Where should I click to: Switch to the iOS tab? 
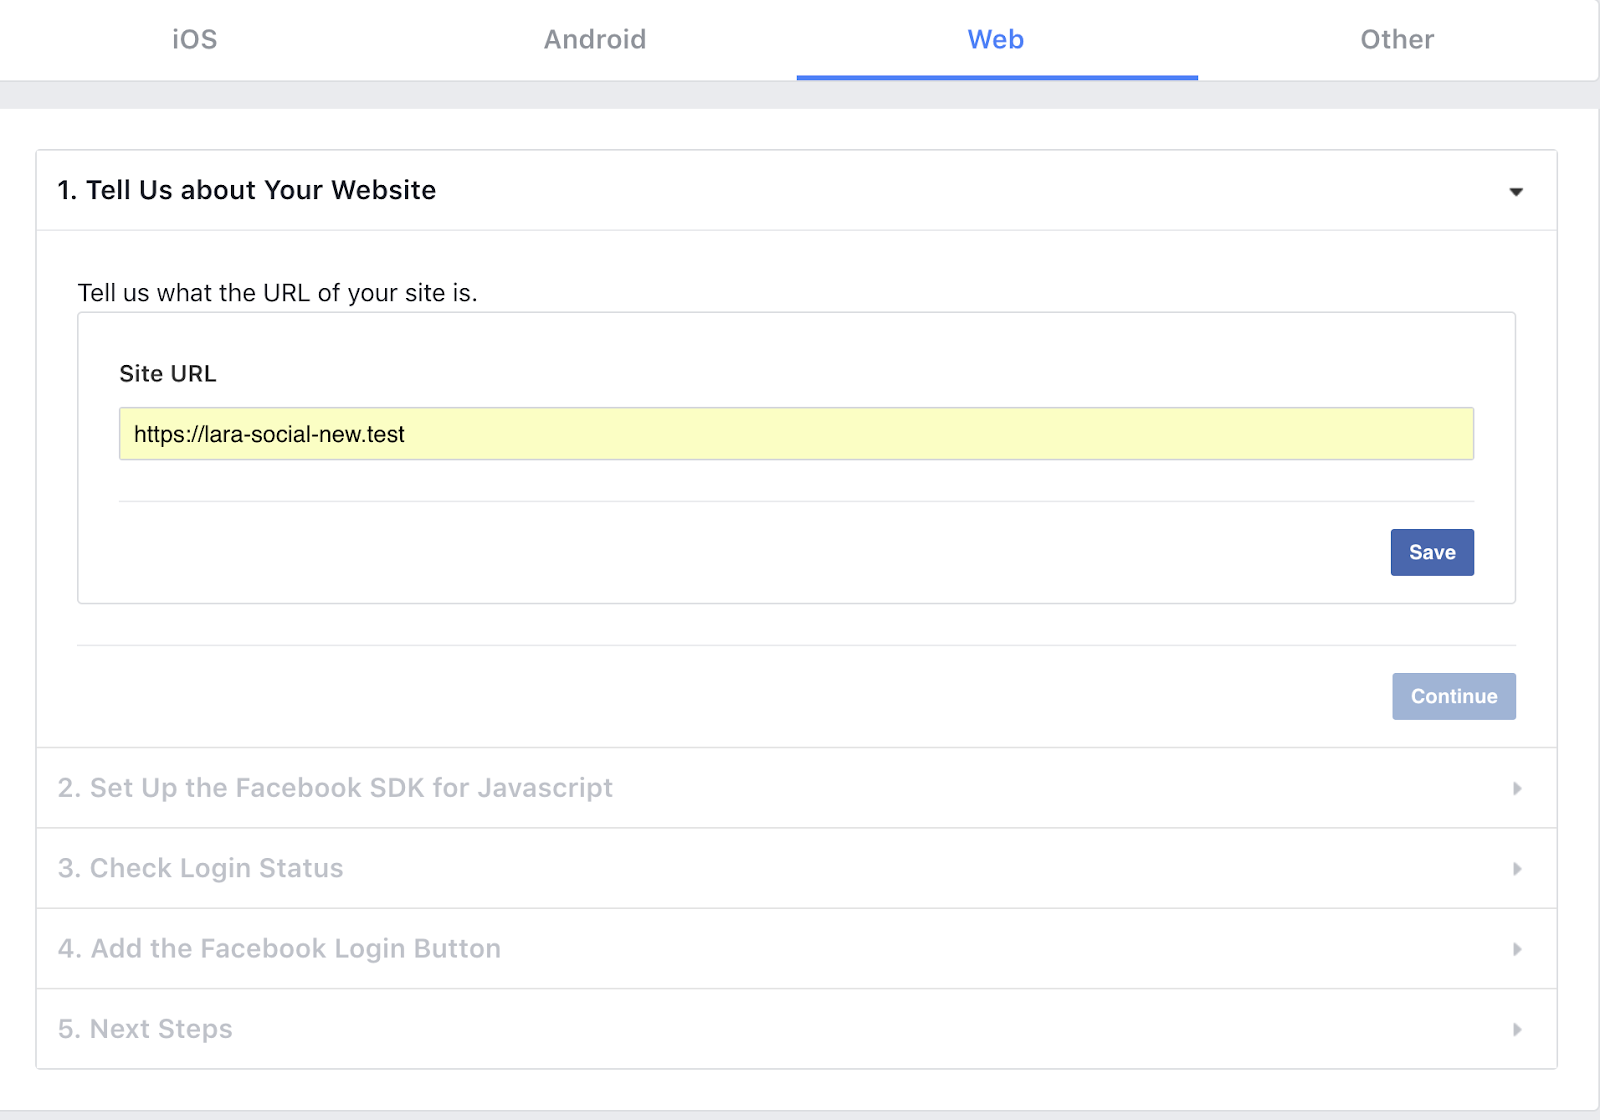pyautogui.click(x=195, y=39)
